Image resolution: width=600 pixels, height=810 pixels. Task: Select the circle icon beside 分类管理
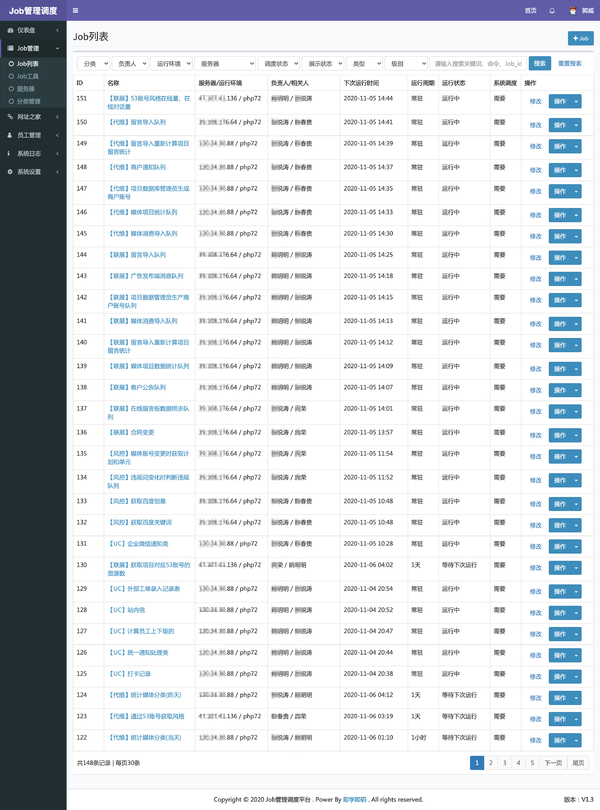11,101
